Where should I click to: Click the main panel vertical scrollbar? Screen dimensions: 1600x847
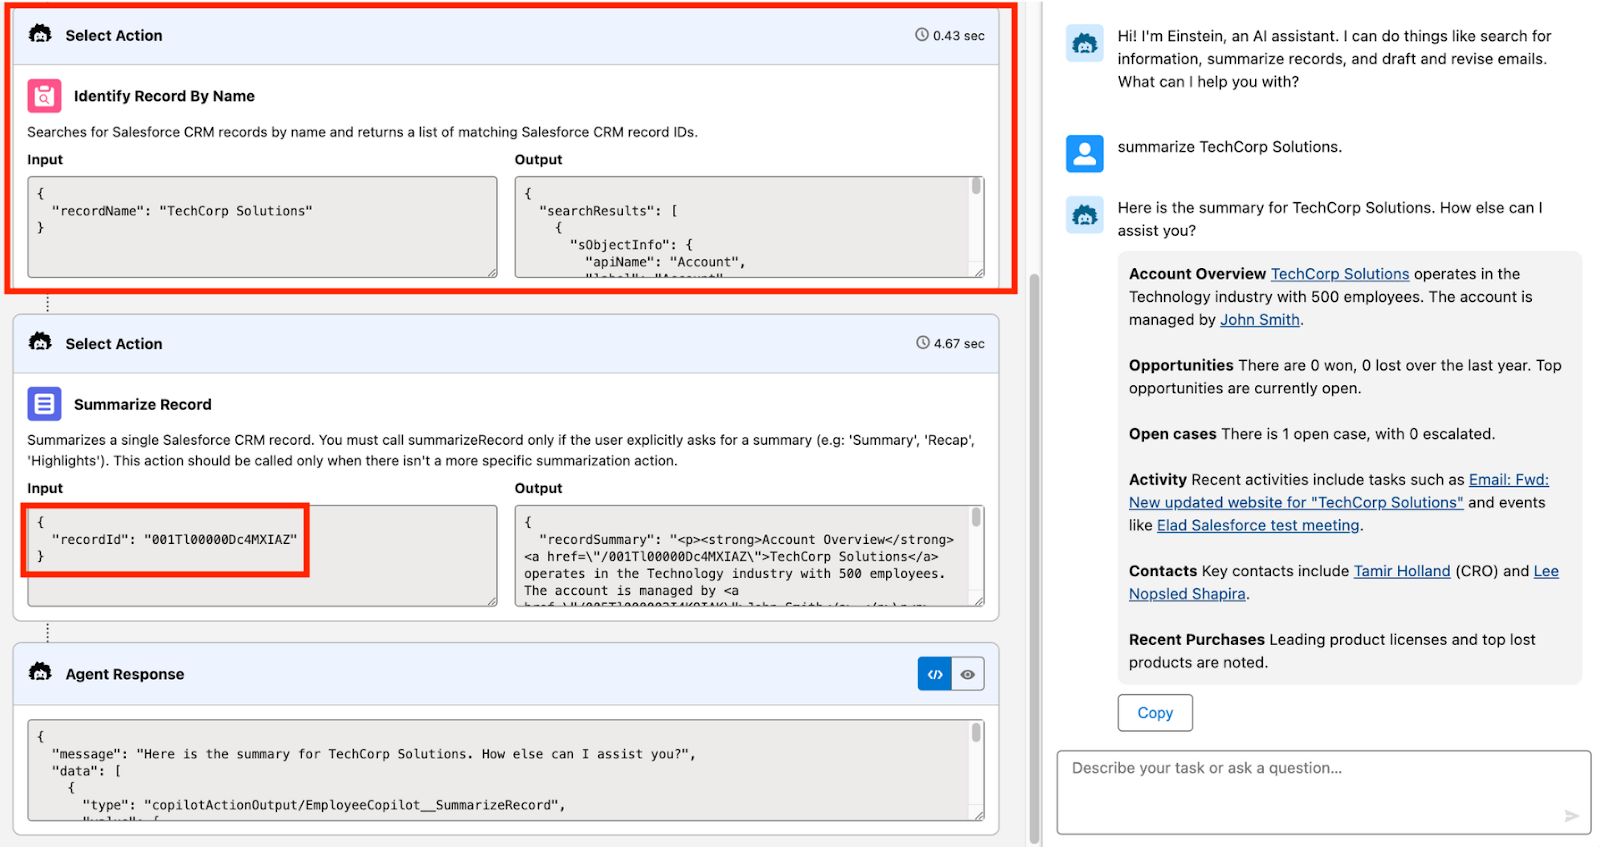(1035, 557)
